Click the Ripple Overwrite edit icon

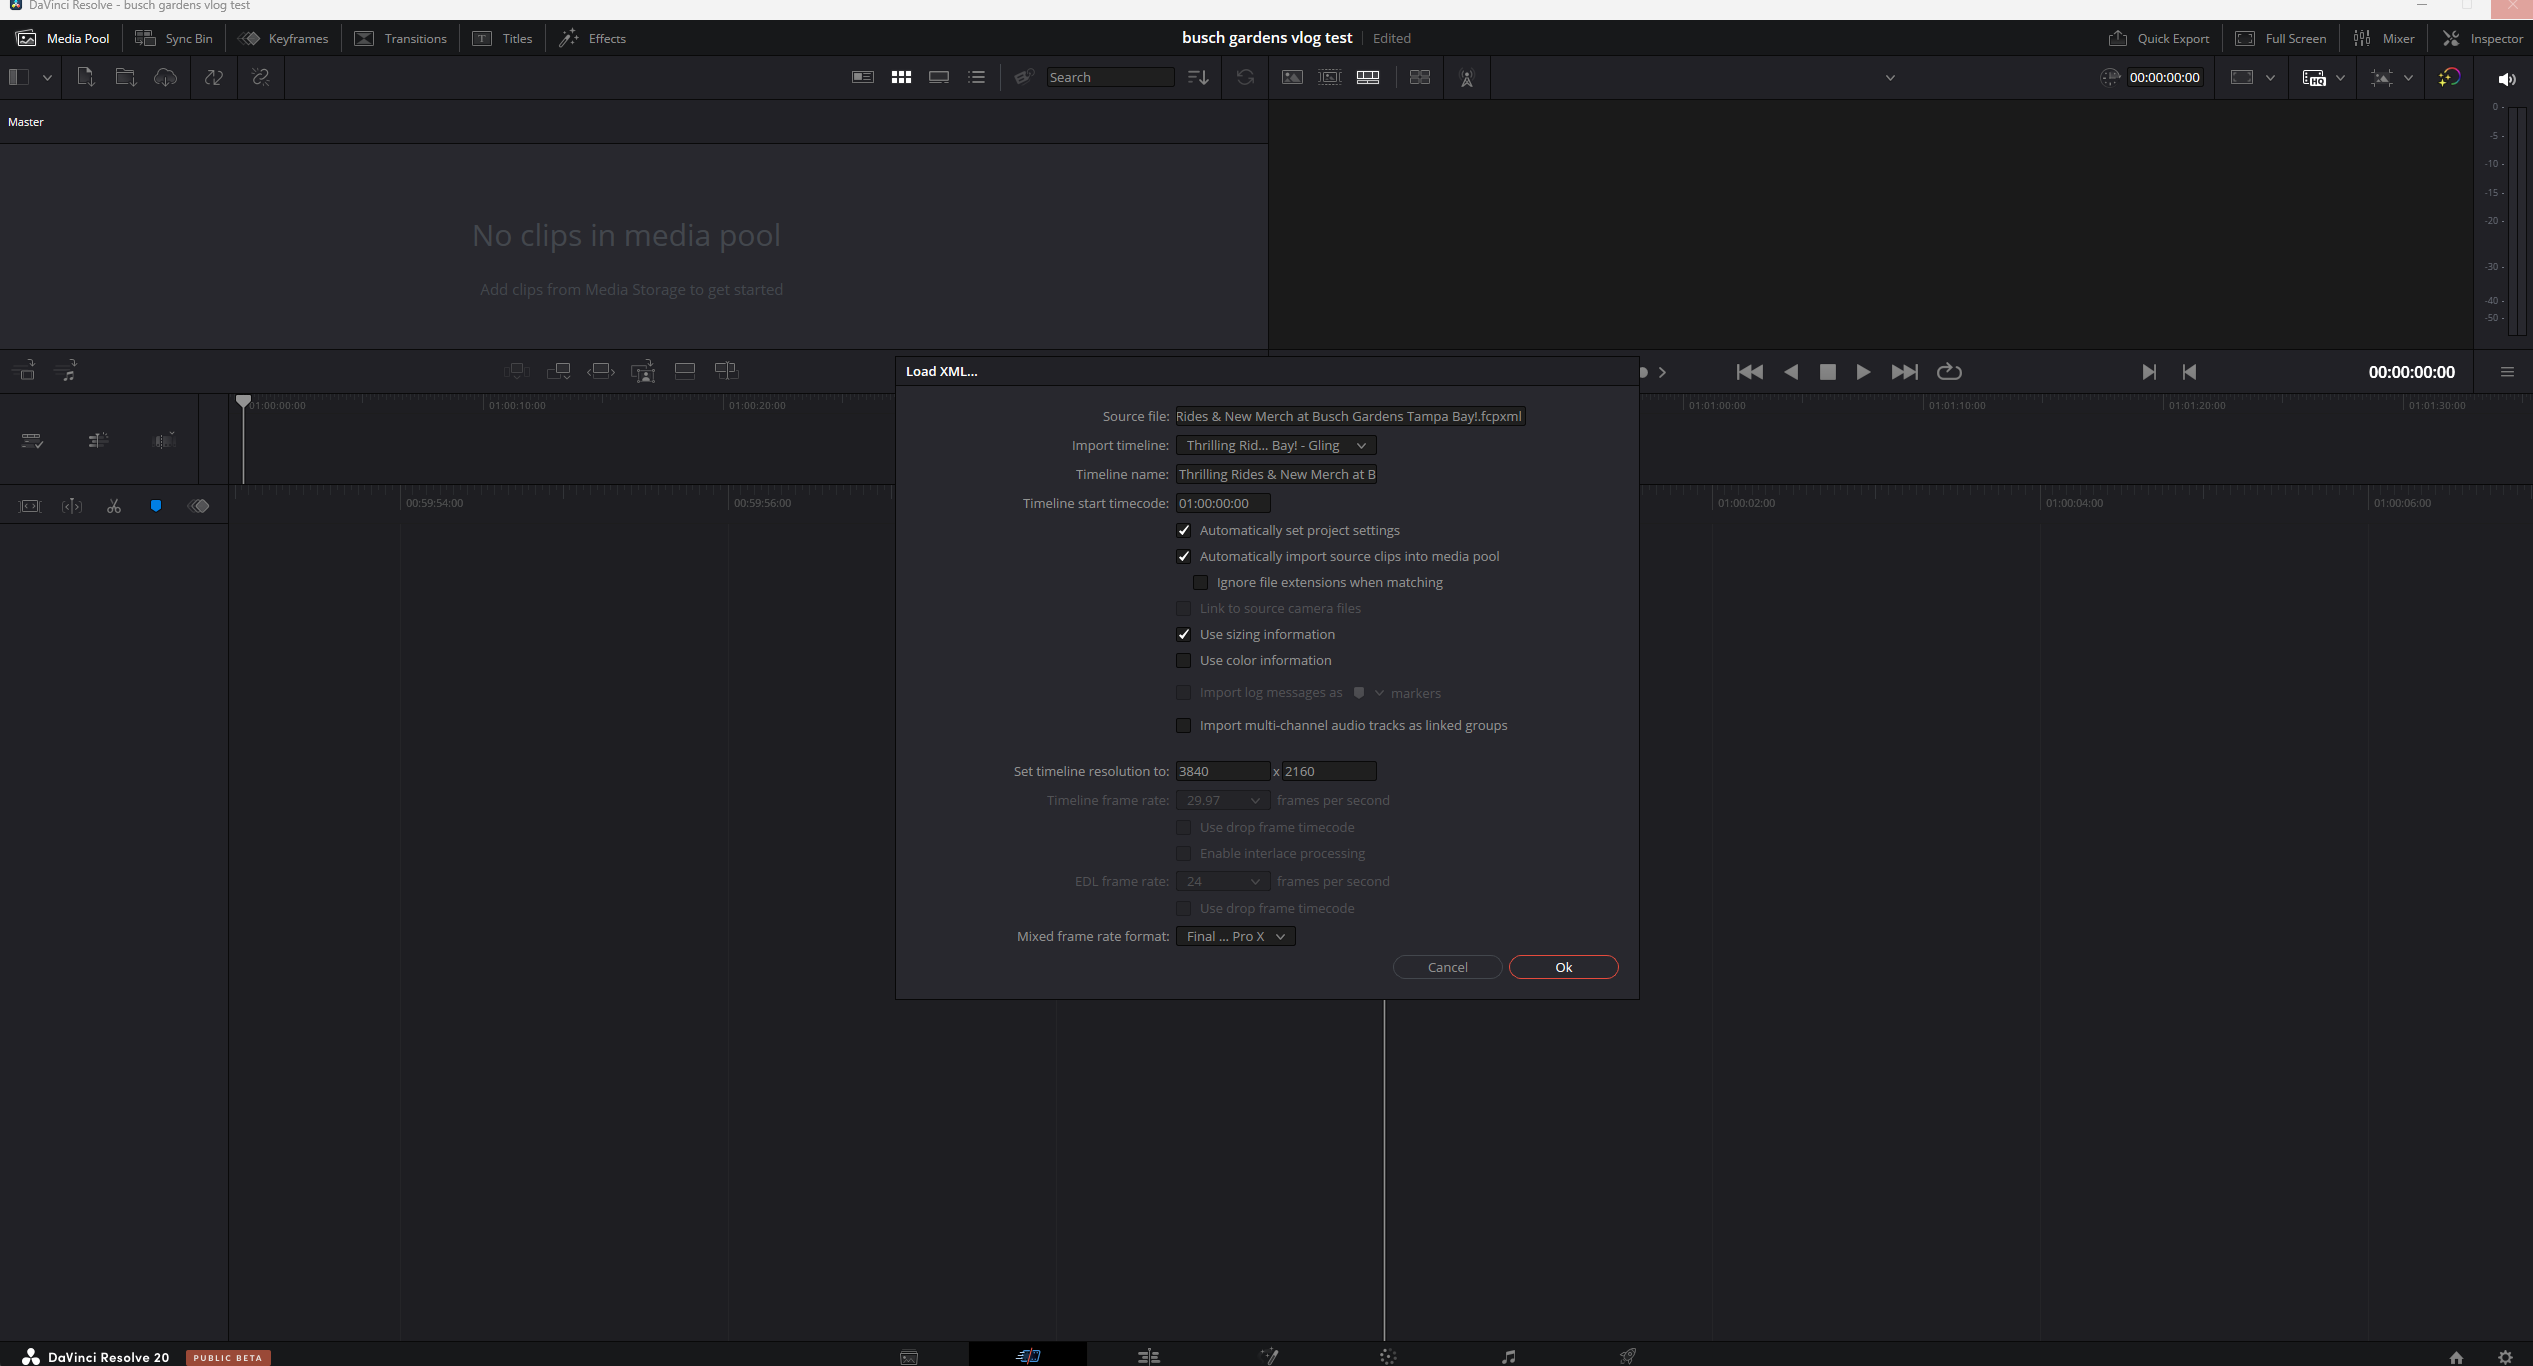(x=601, y=371)
